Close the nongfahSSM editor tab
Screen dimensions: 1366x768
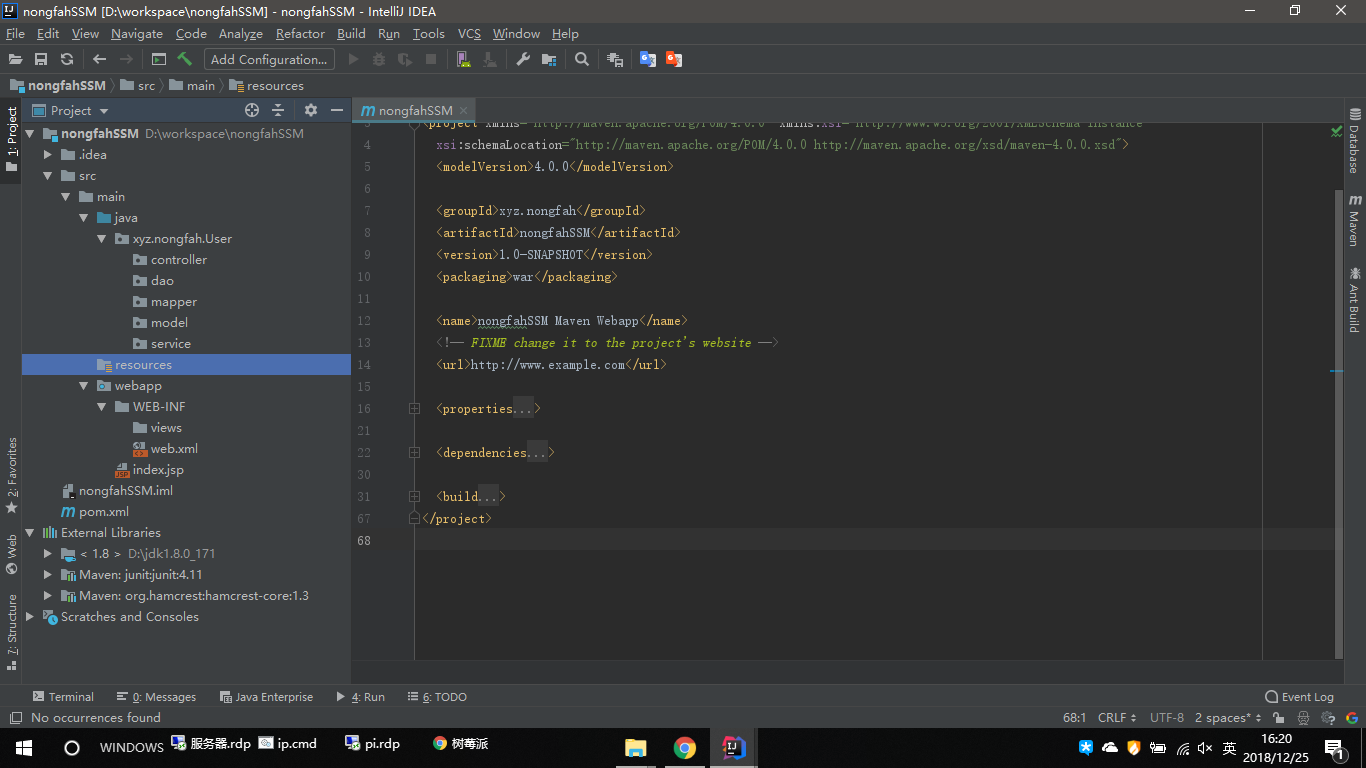[x=463, y=110]
